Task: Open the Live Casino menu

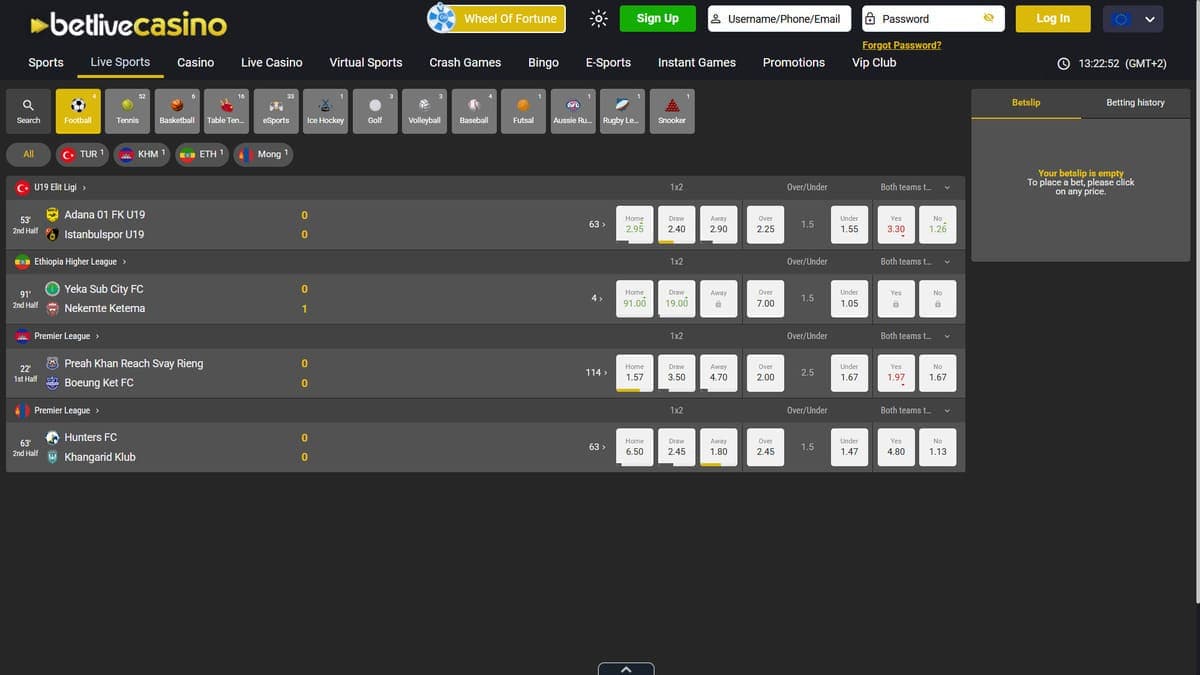Action: [272, 62]
